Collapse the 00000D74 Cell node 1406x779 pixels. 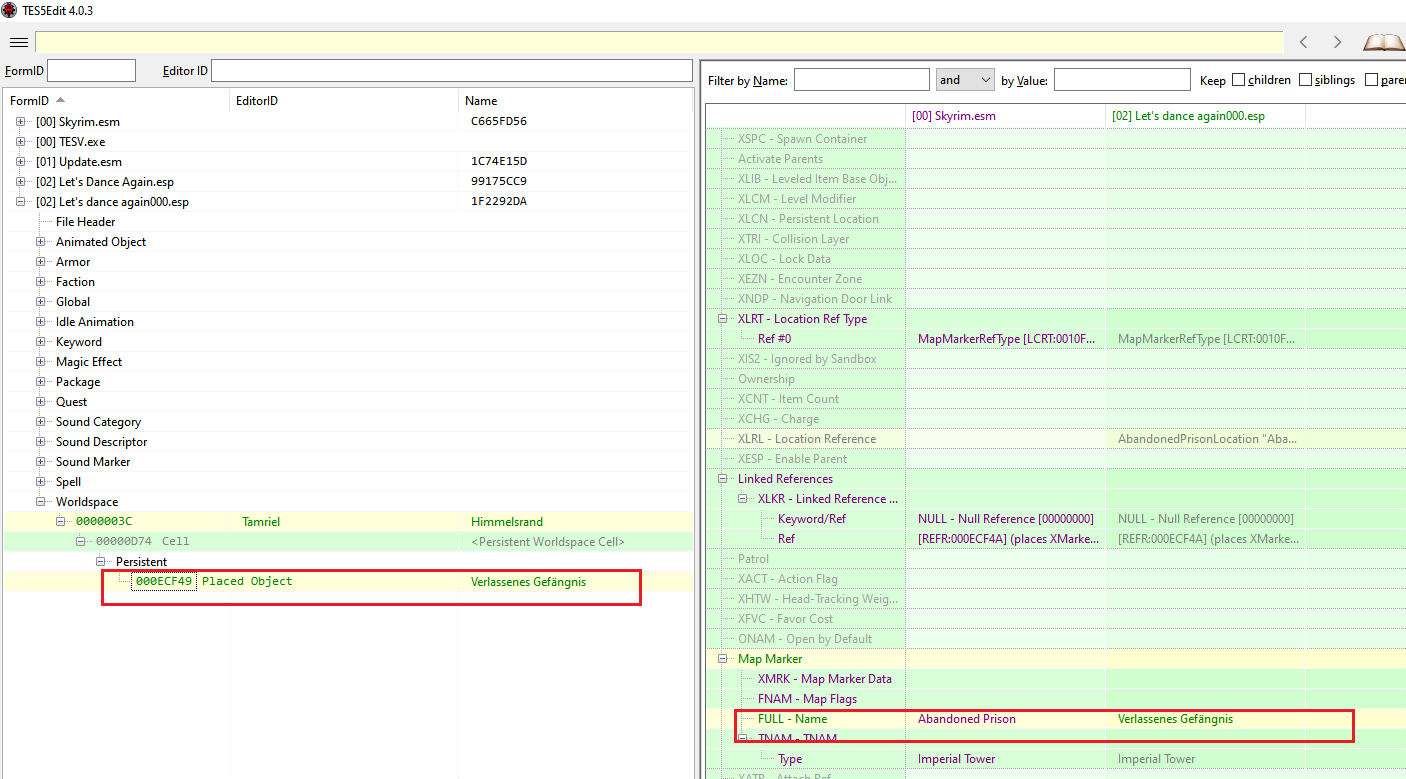(x=81, y=542)
